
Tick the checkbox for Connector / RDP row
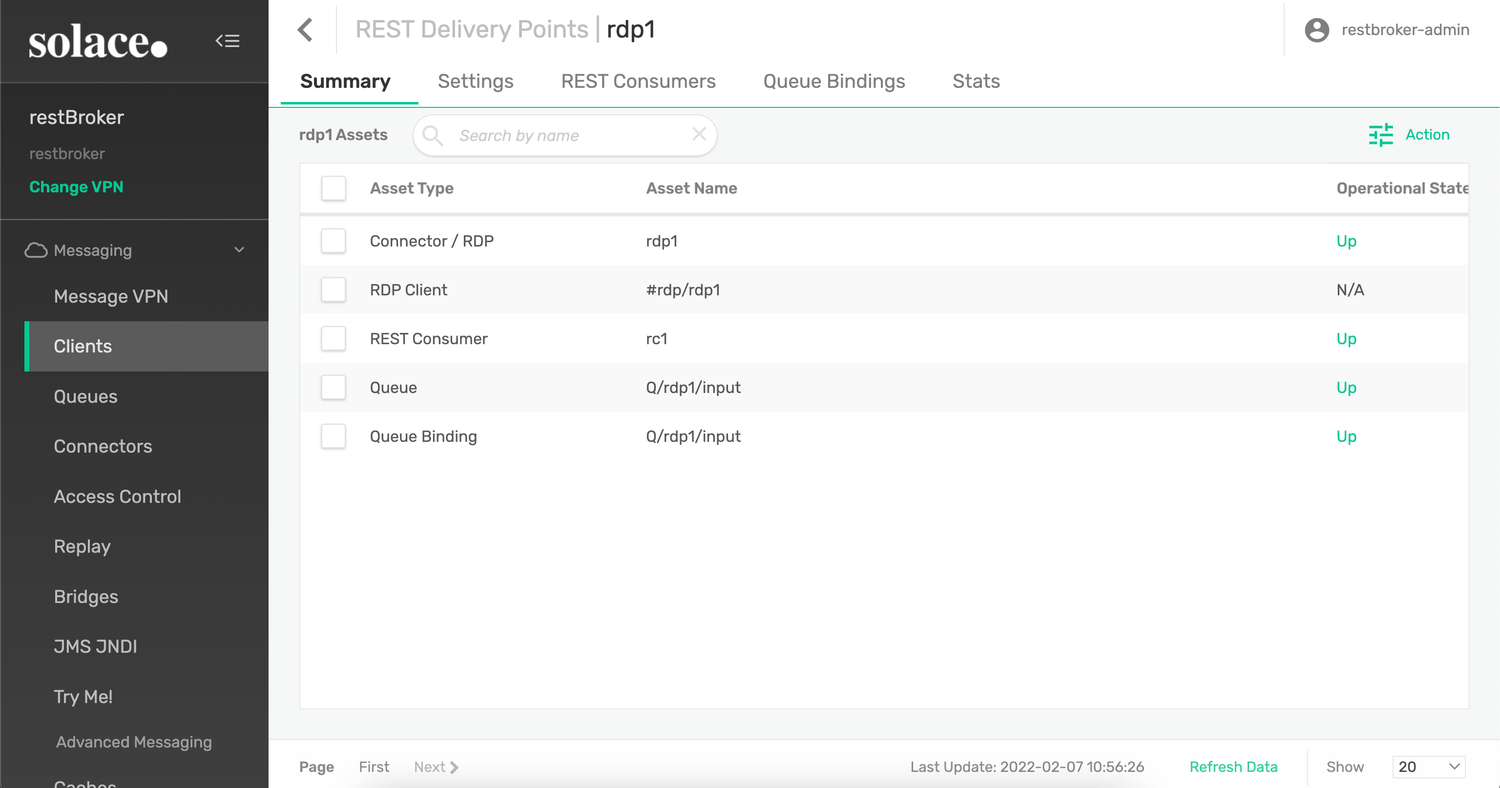pyautogui.click(x=333, y=241)
